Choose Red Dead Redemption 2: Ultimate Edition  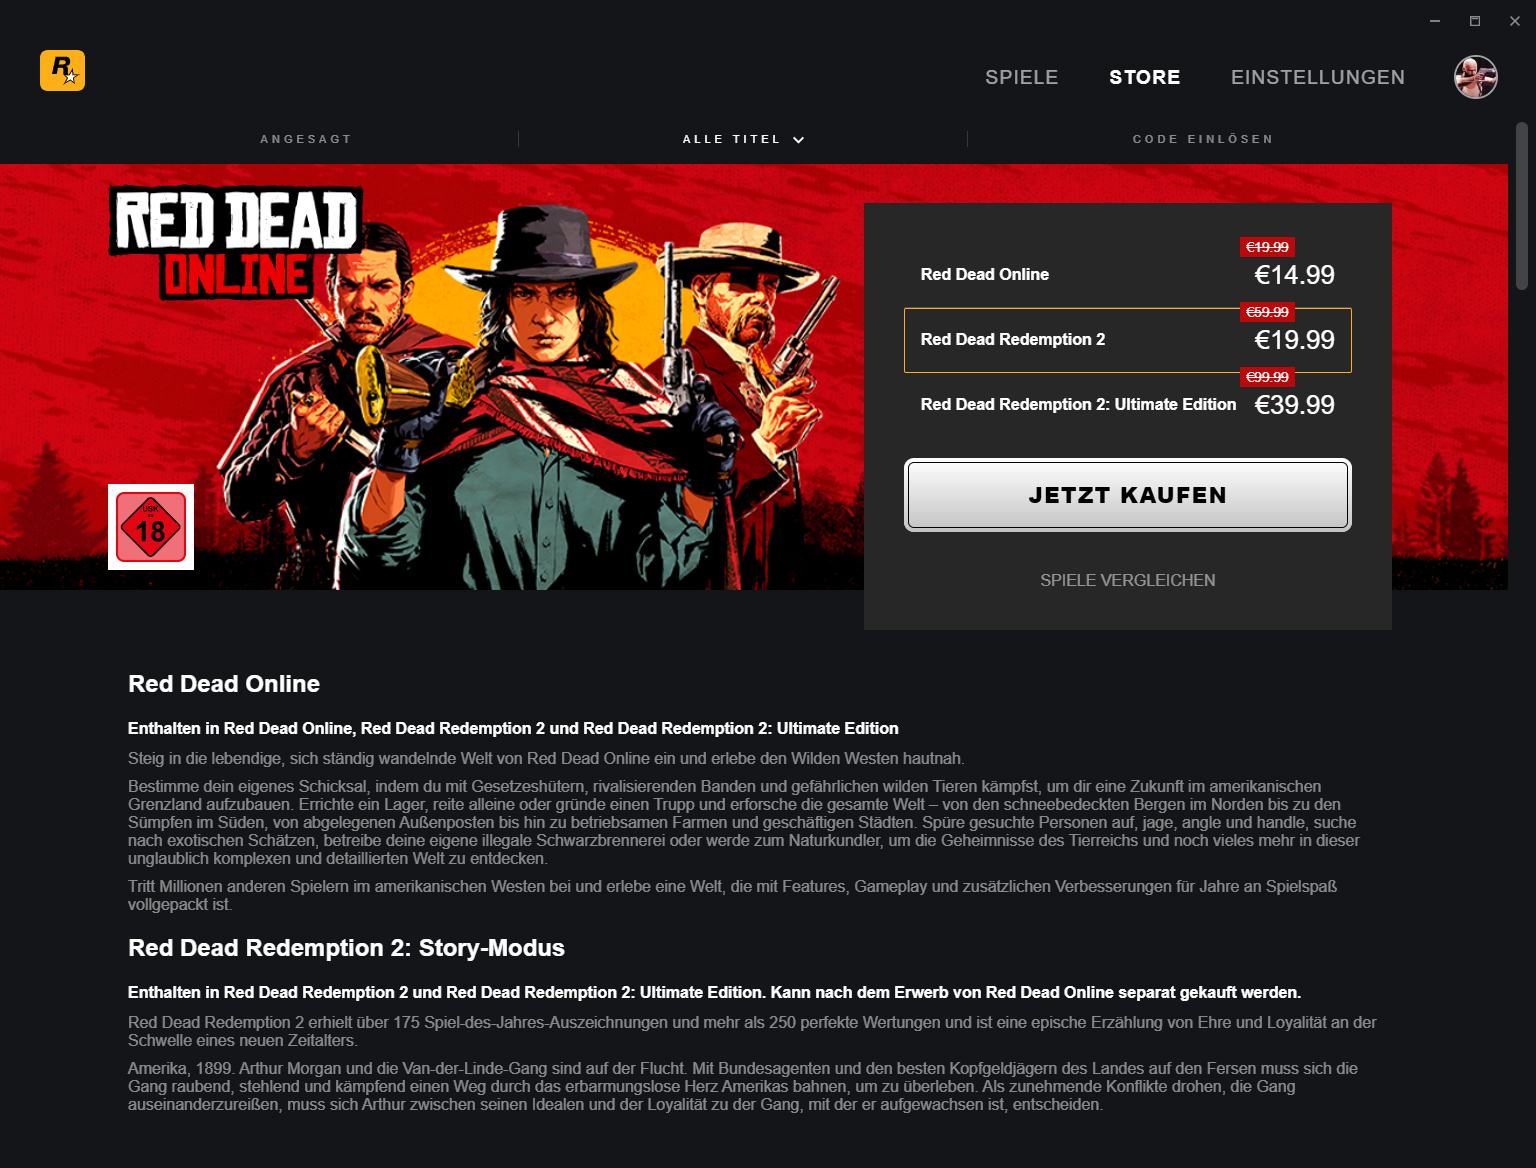(1128, 404)
